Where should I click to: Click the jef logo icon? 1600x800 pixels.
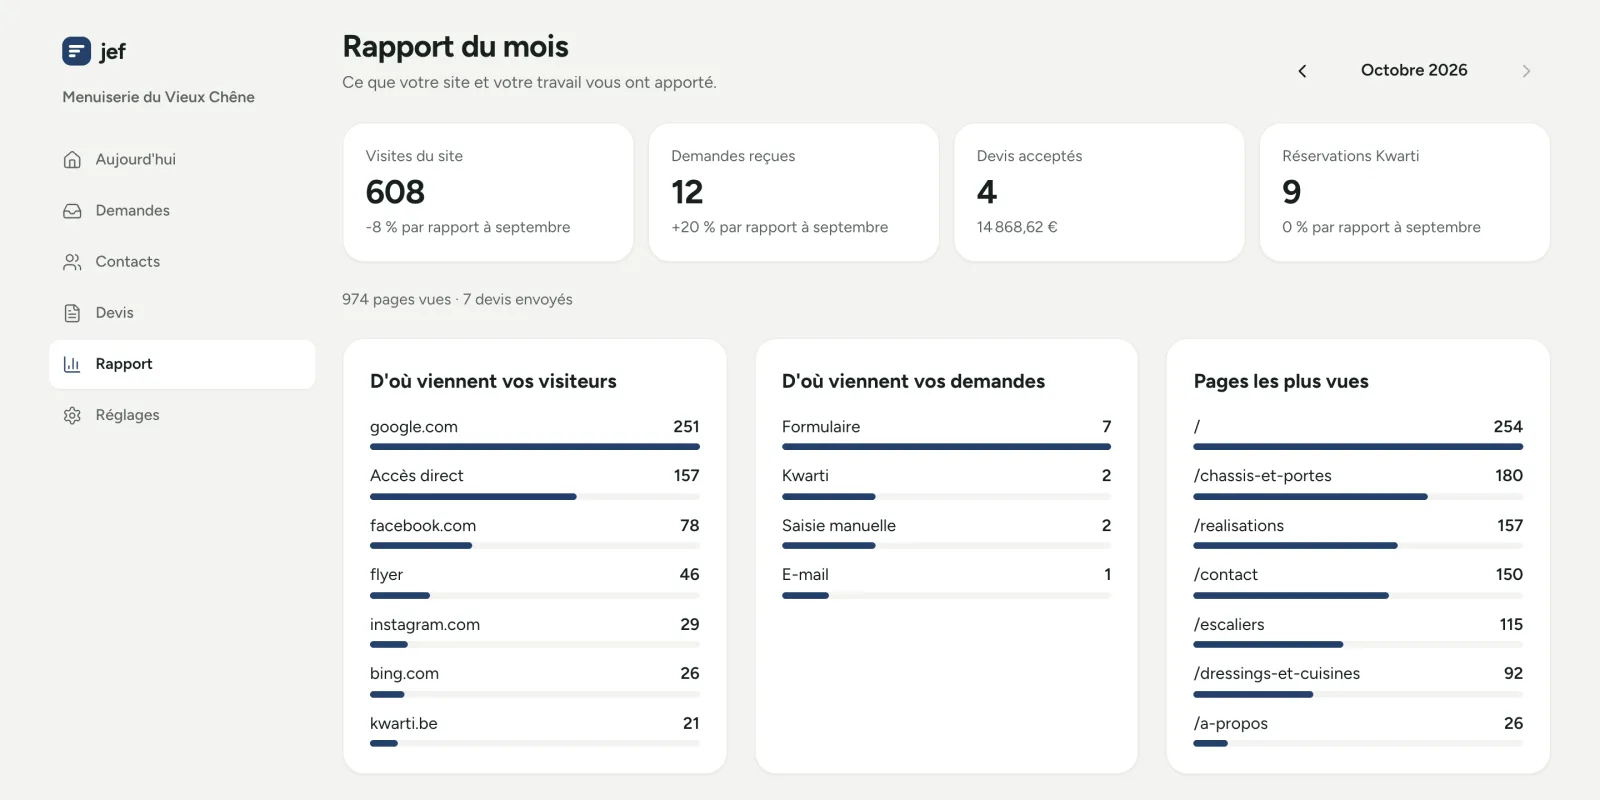pyautogui.click(x=76, y=51)
